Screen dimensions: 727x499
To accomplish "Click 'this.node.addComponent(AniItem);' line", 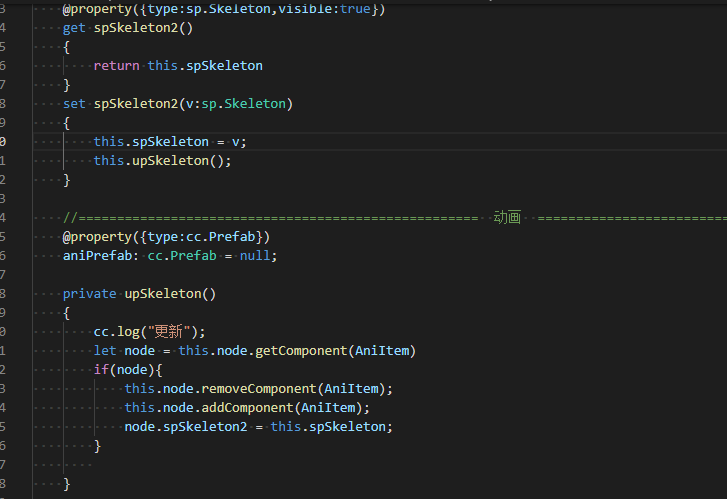I will [x=247, y=408].
